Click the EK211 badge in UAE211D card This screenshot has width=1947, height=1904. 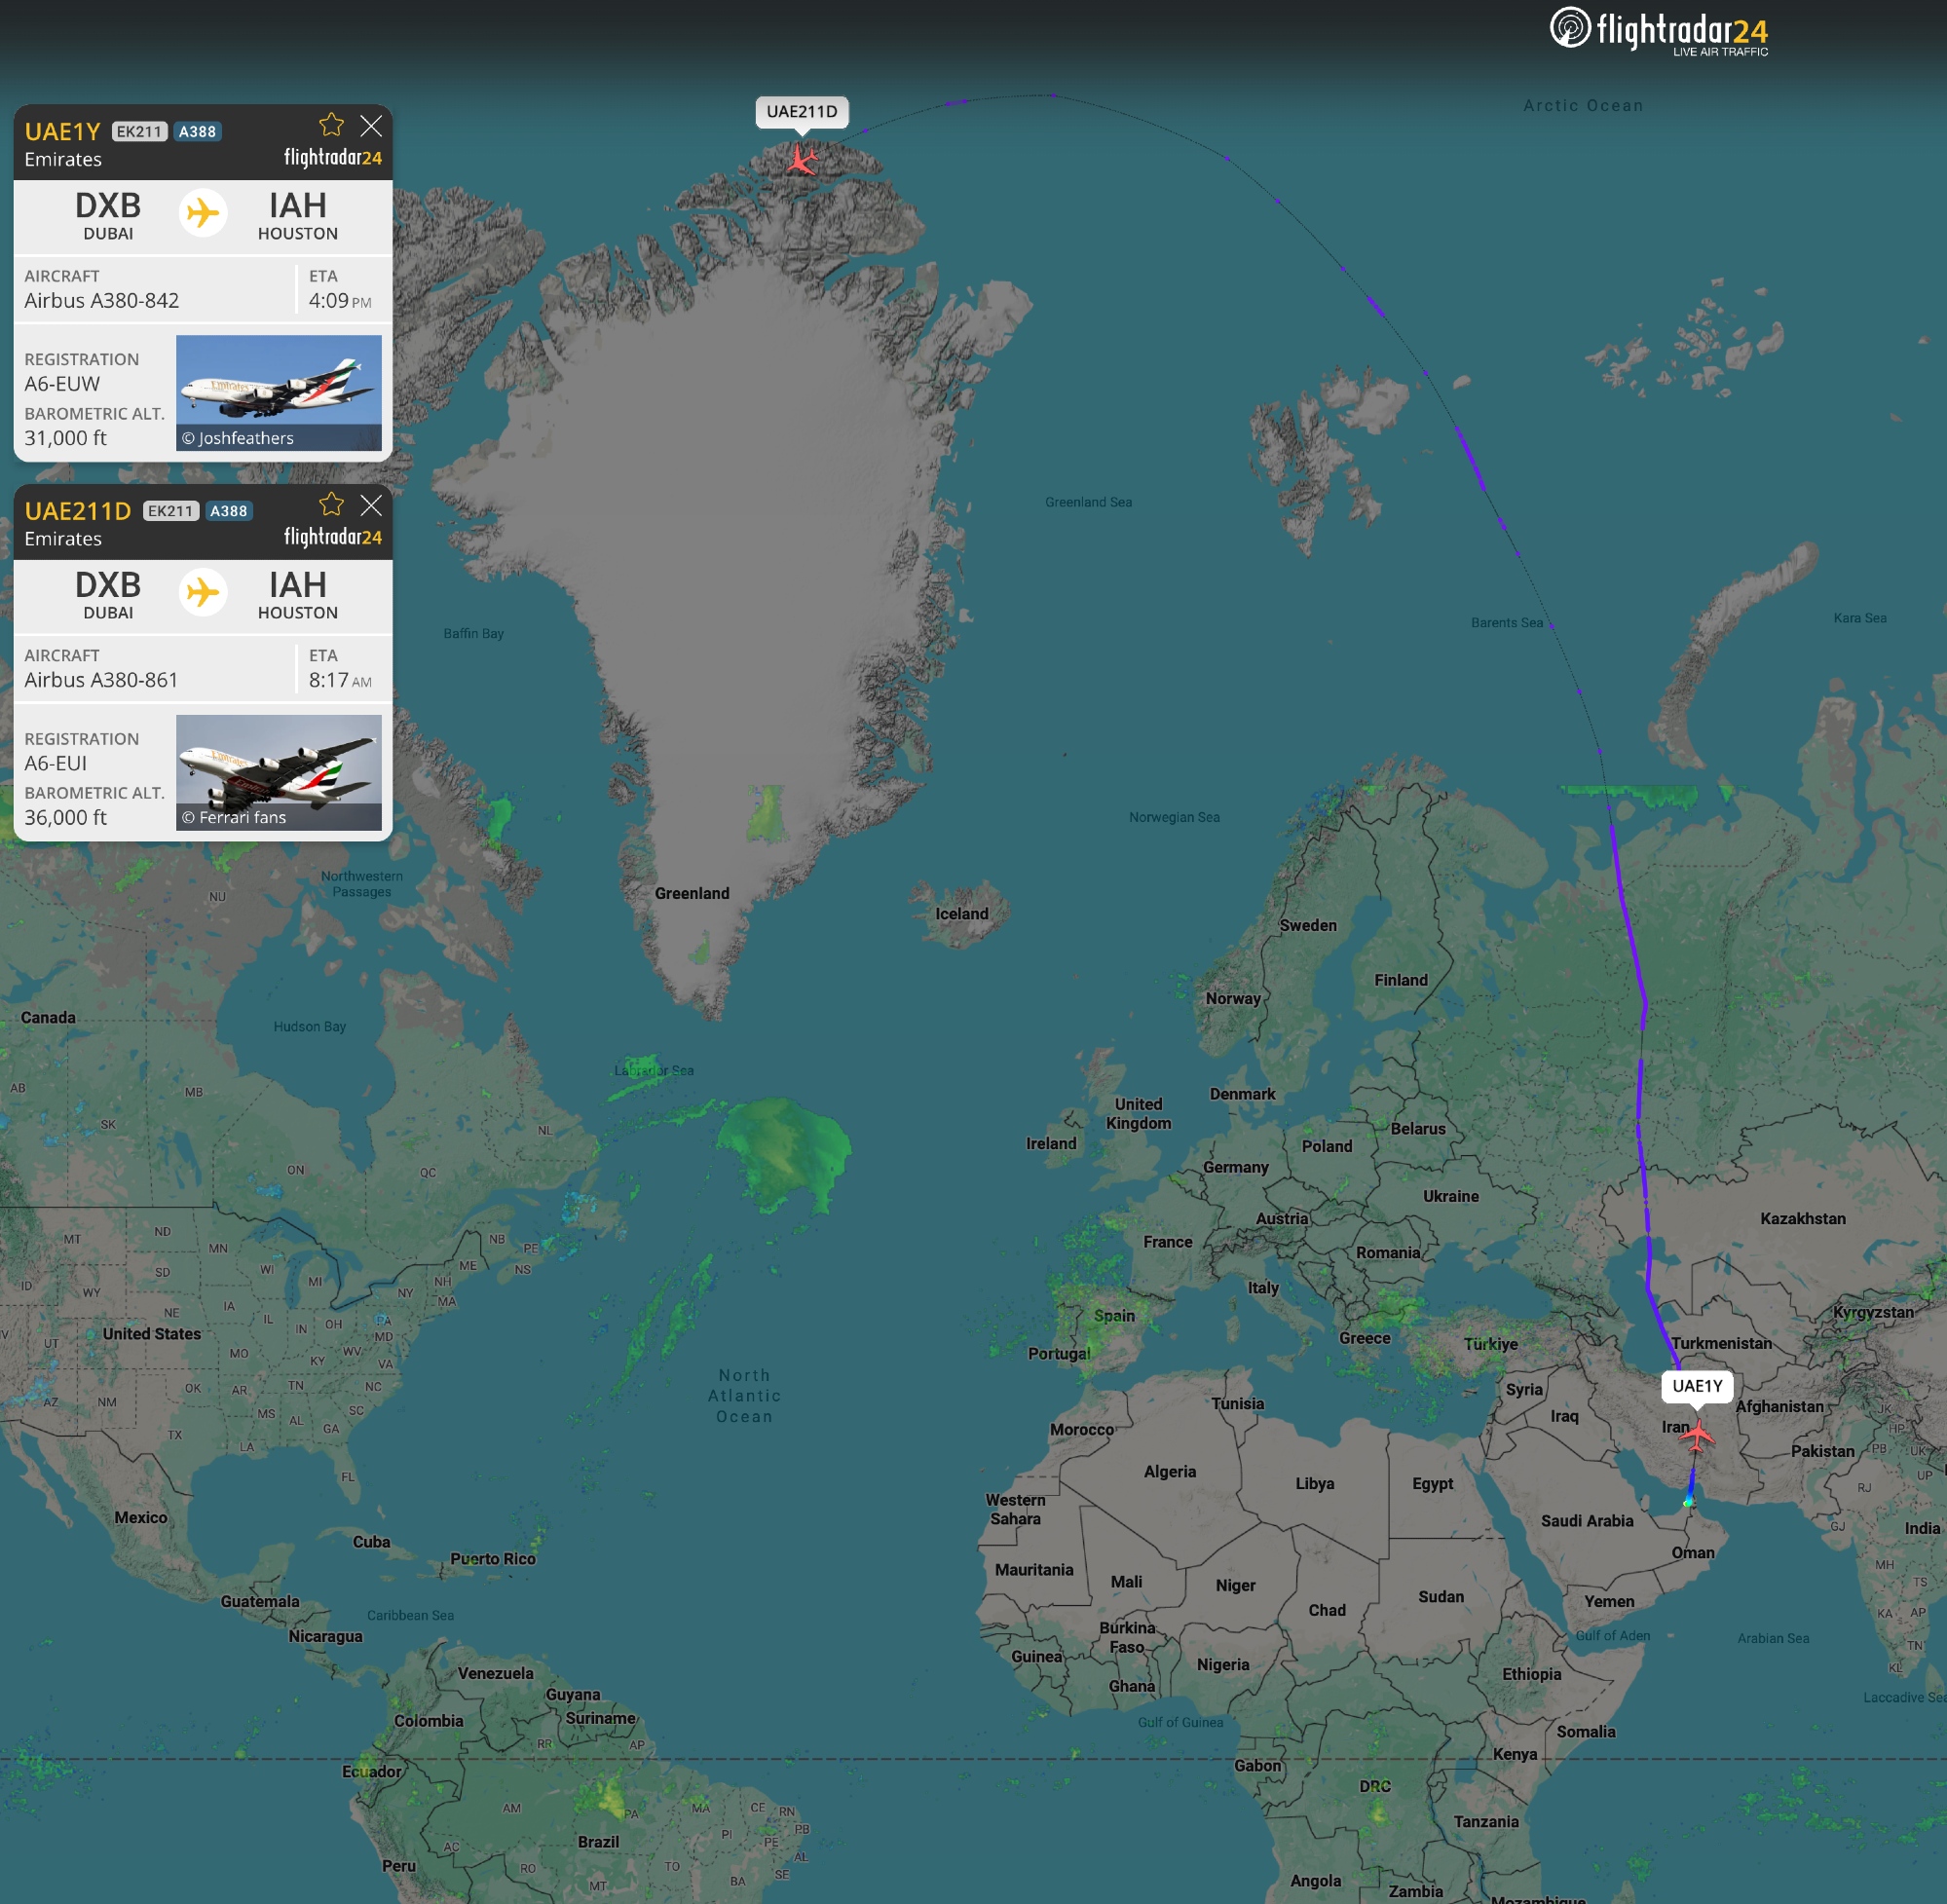click(170, 511)
